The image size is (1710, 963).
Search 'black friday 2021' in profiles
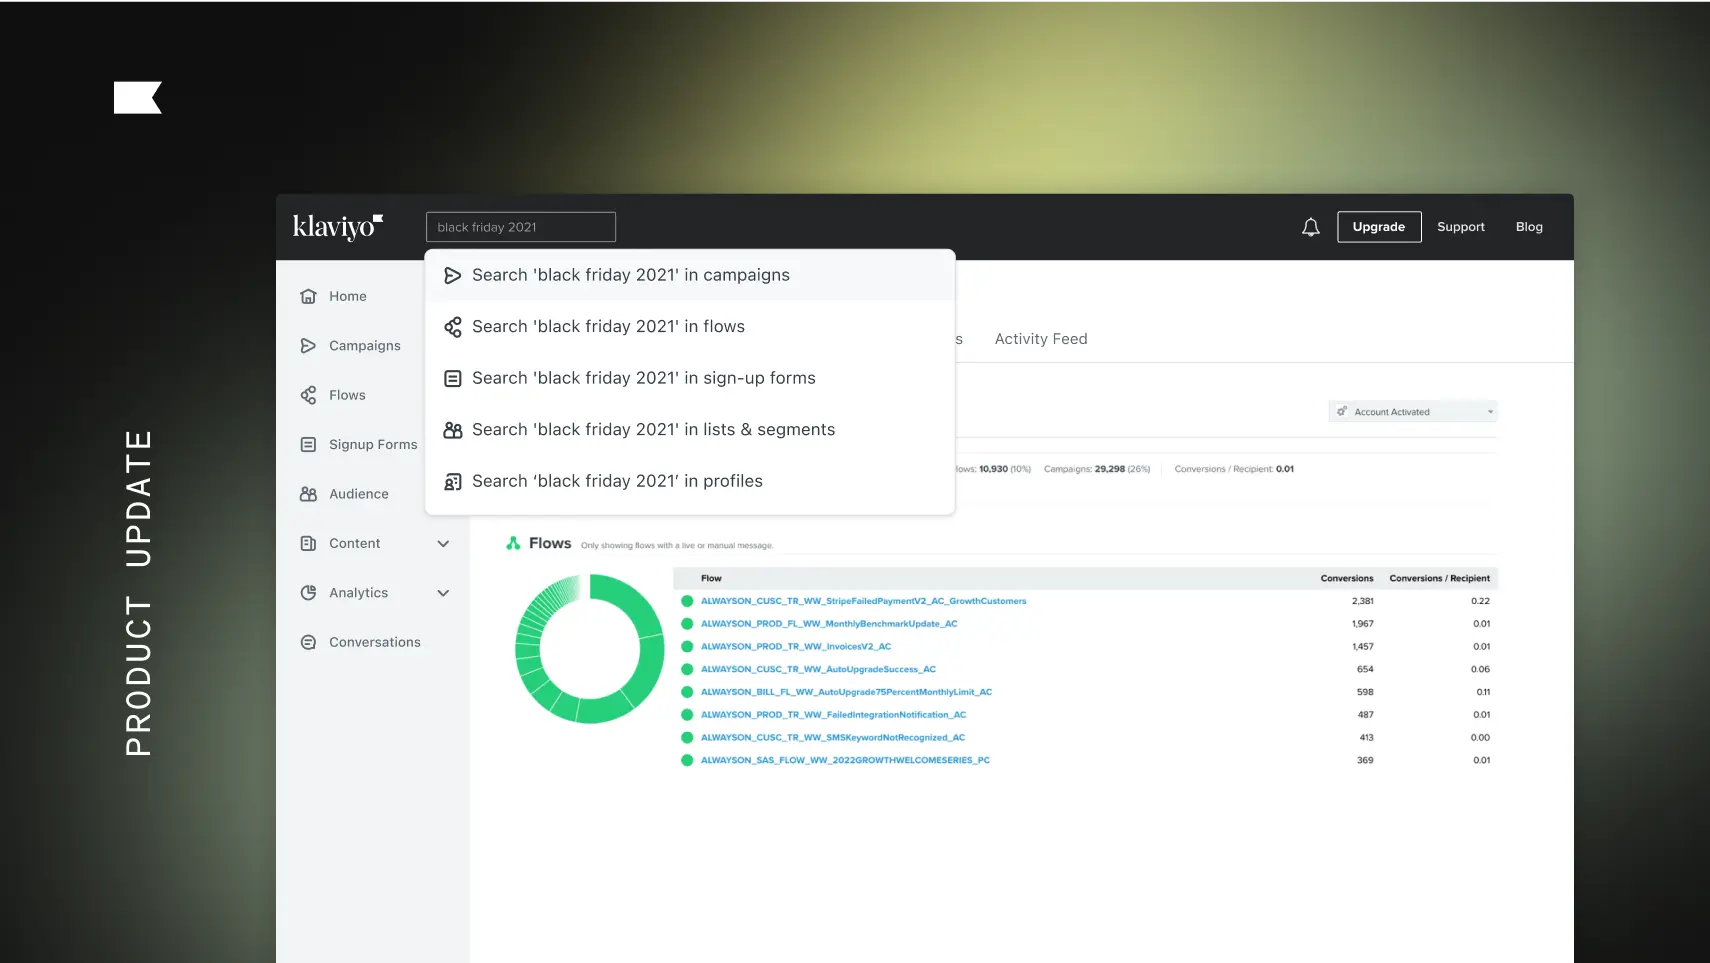click(690, 482)
